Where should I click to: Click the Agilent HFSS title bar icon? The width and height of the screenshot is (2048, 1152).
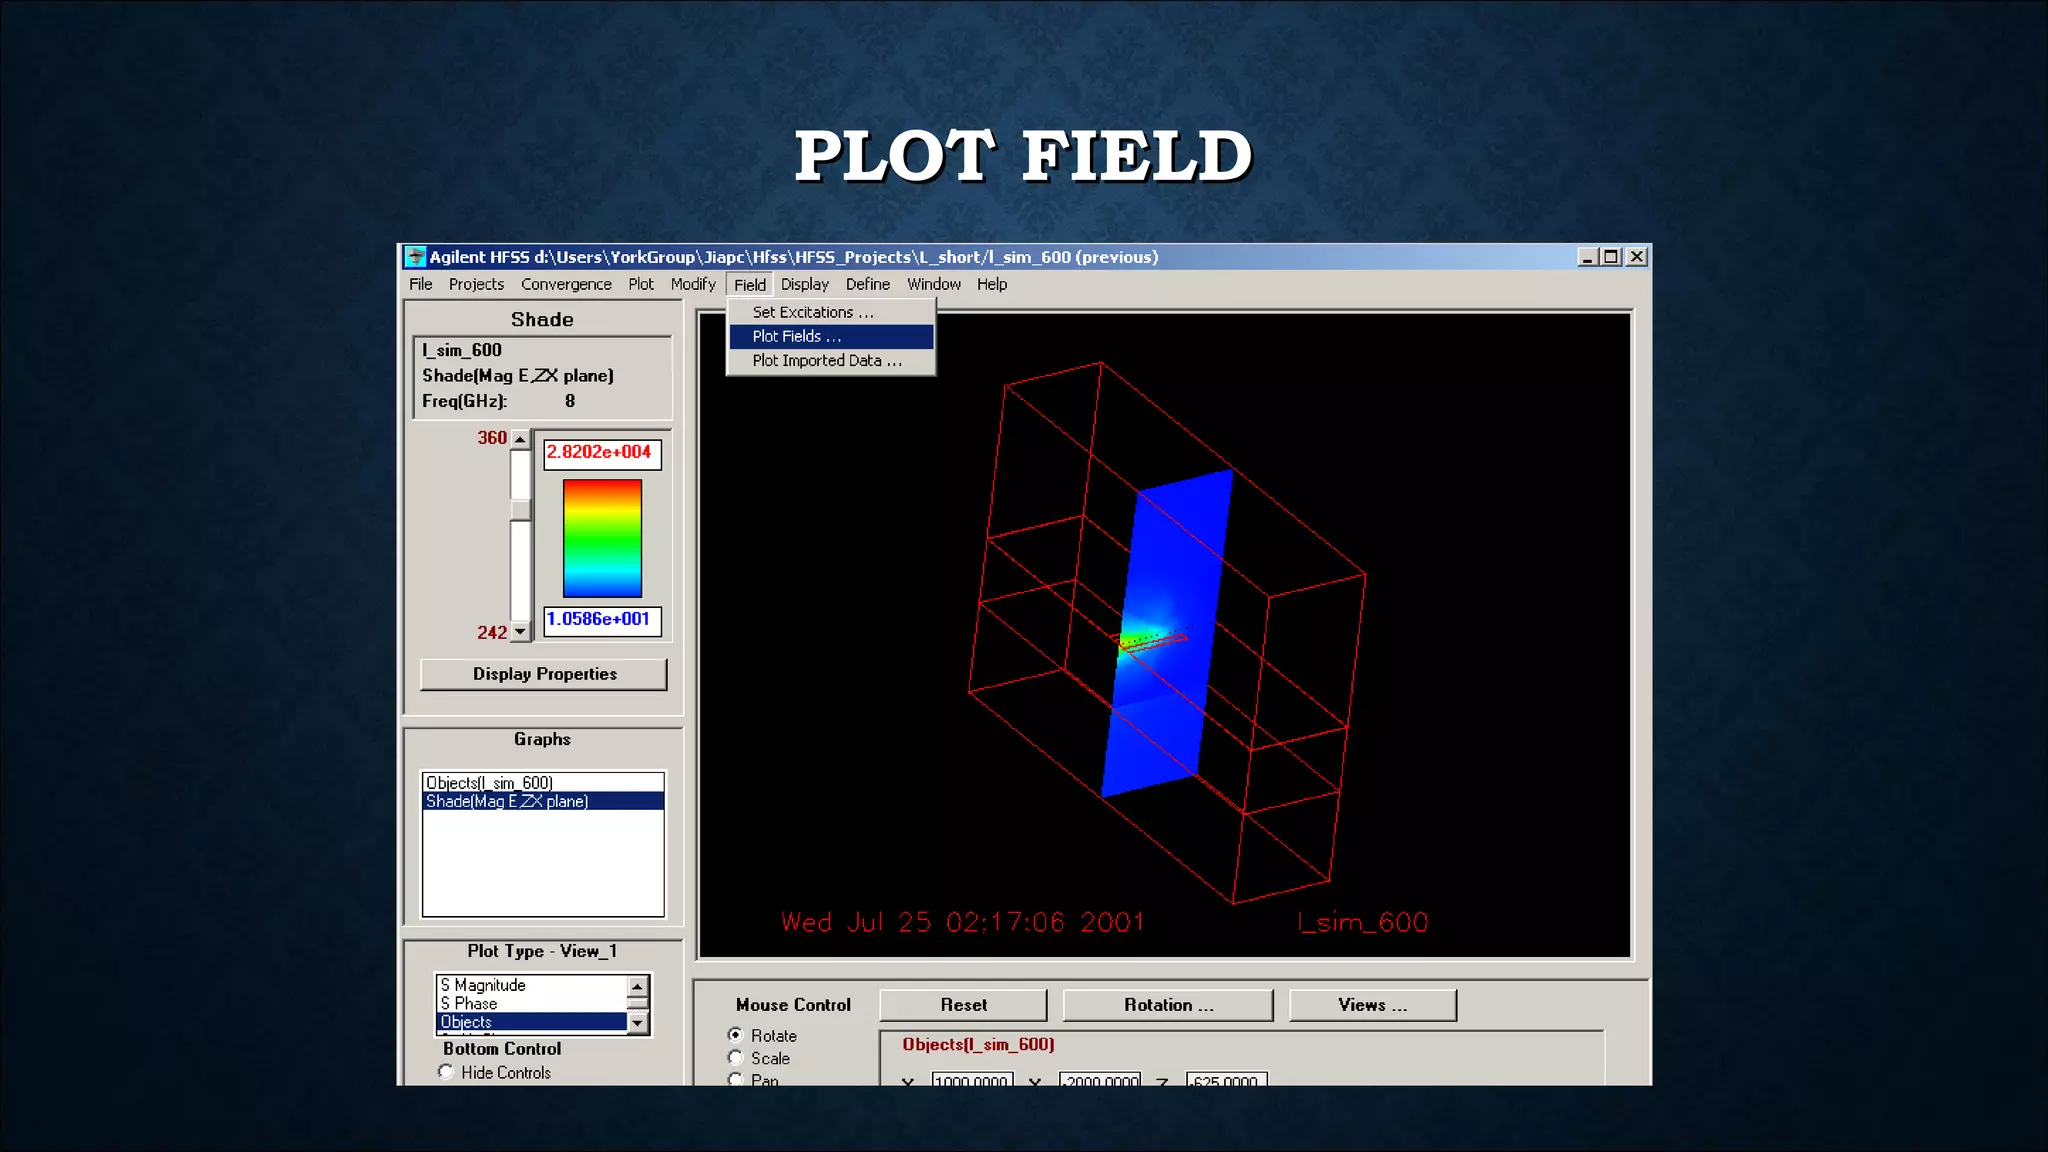click(x=415, y=257)
